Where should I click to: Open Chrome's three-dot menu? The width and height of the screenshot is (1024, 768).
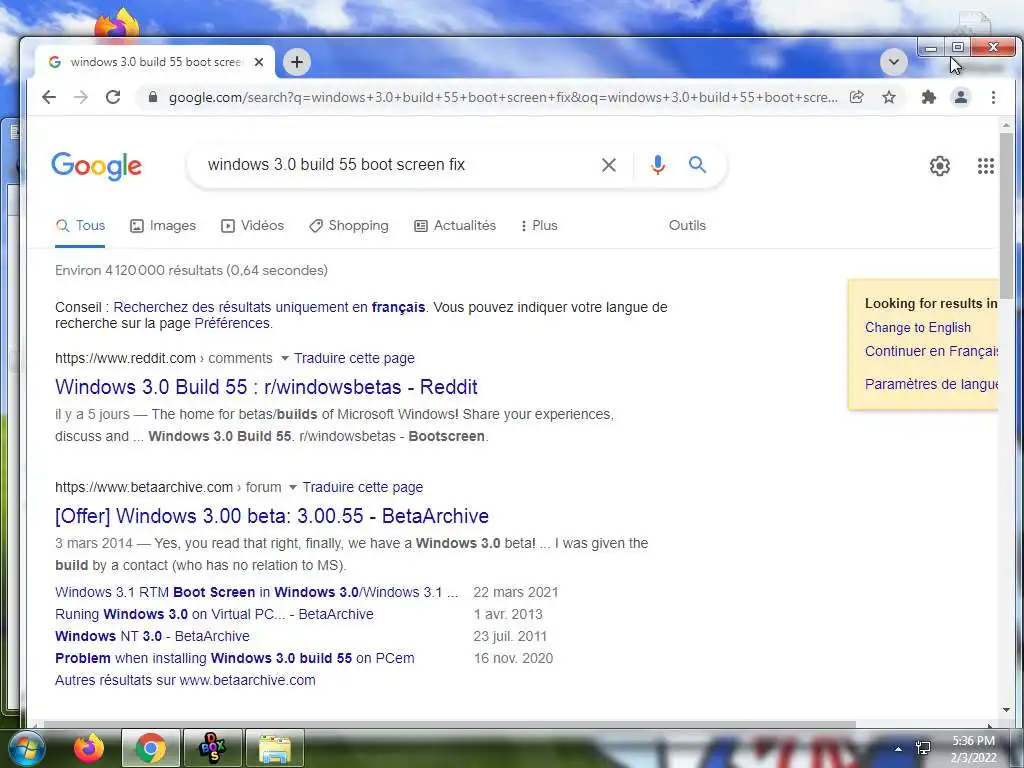pos(993,97)
